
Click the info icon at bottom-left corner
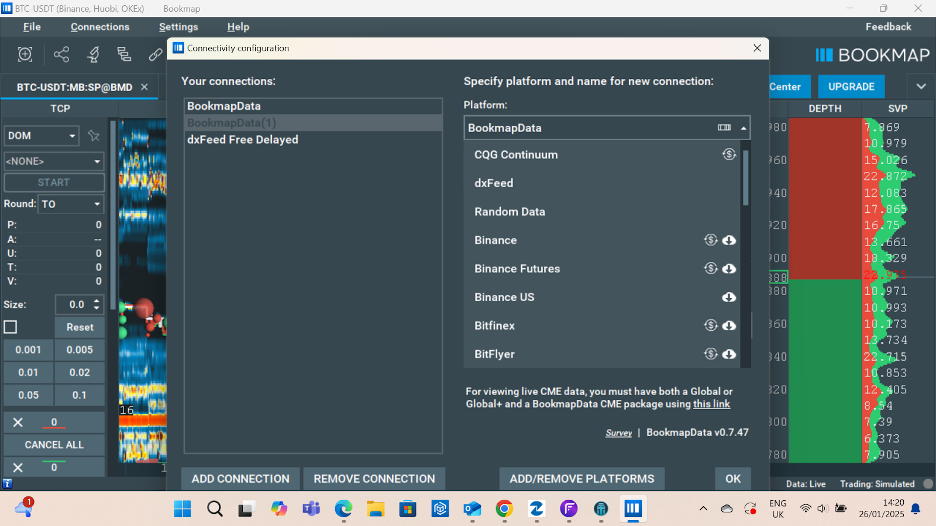(7, 484)
